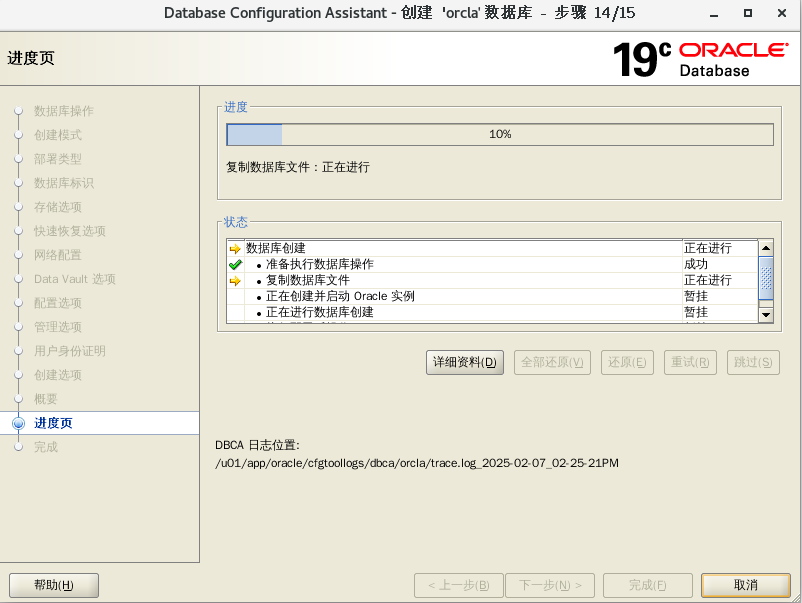Open 帮助(H) help

tap(54, 585)
